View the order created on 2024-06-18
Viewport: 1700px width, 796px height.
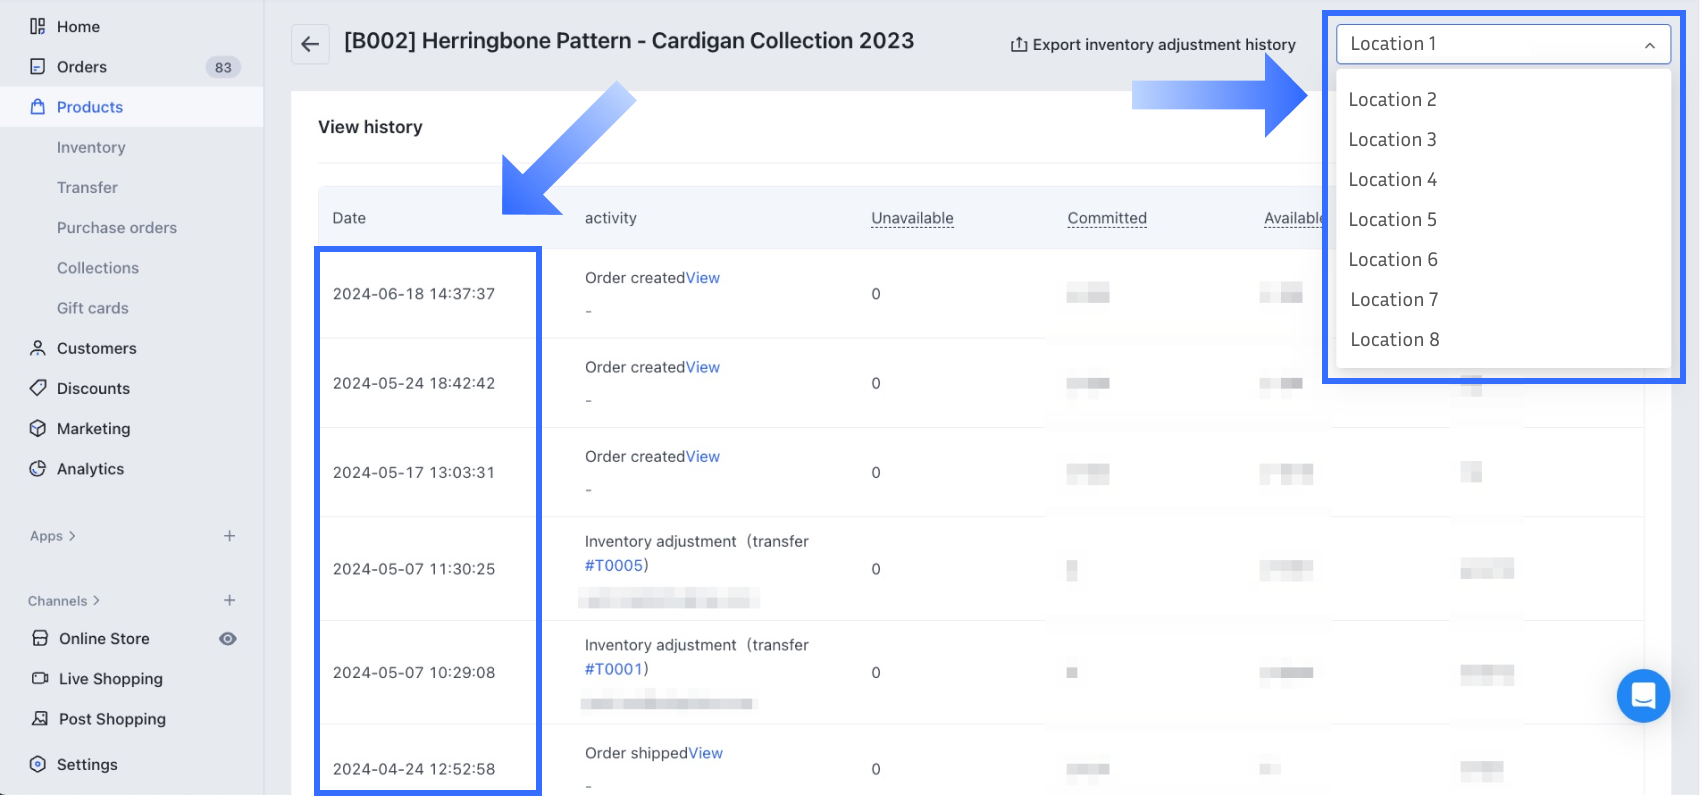pyautogui.click(x=703, y=278)
